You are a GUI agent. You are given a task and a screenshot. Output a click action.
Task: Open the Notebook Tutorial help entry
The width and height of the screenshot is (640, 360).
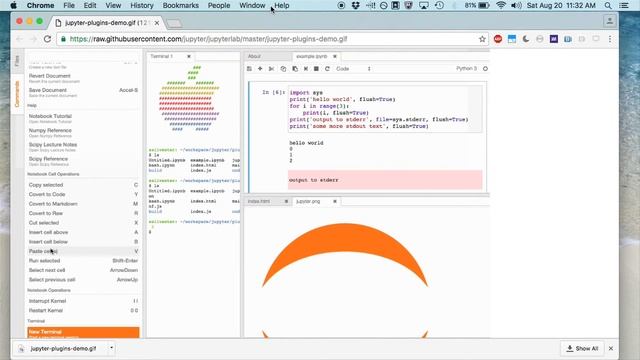coord(83,118)
